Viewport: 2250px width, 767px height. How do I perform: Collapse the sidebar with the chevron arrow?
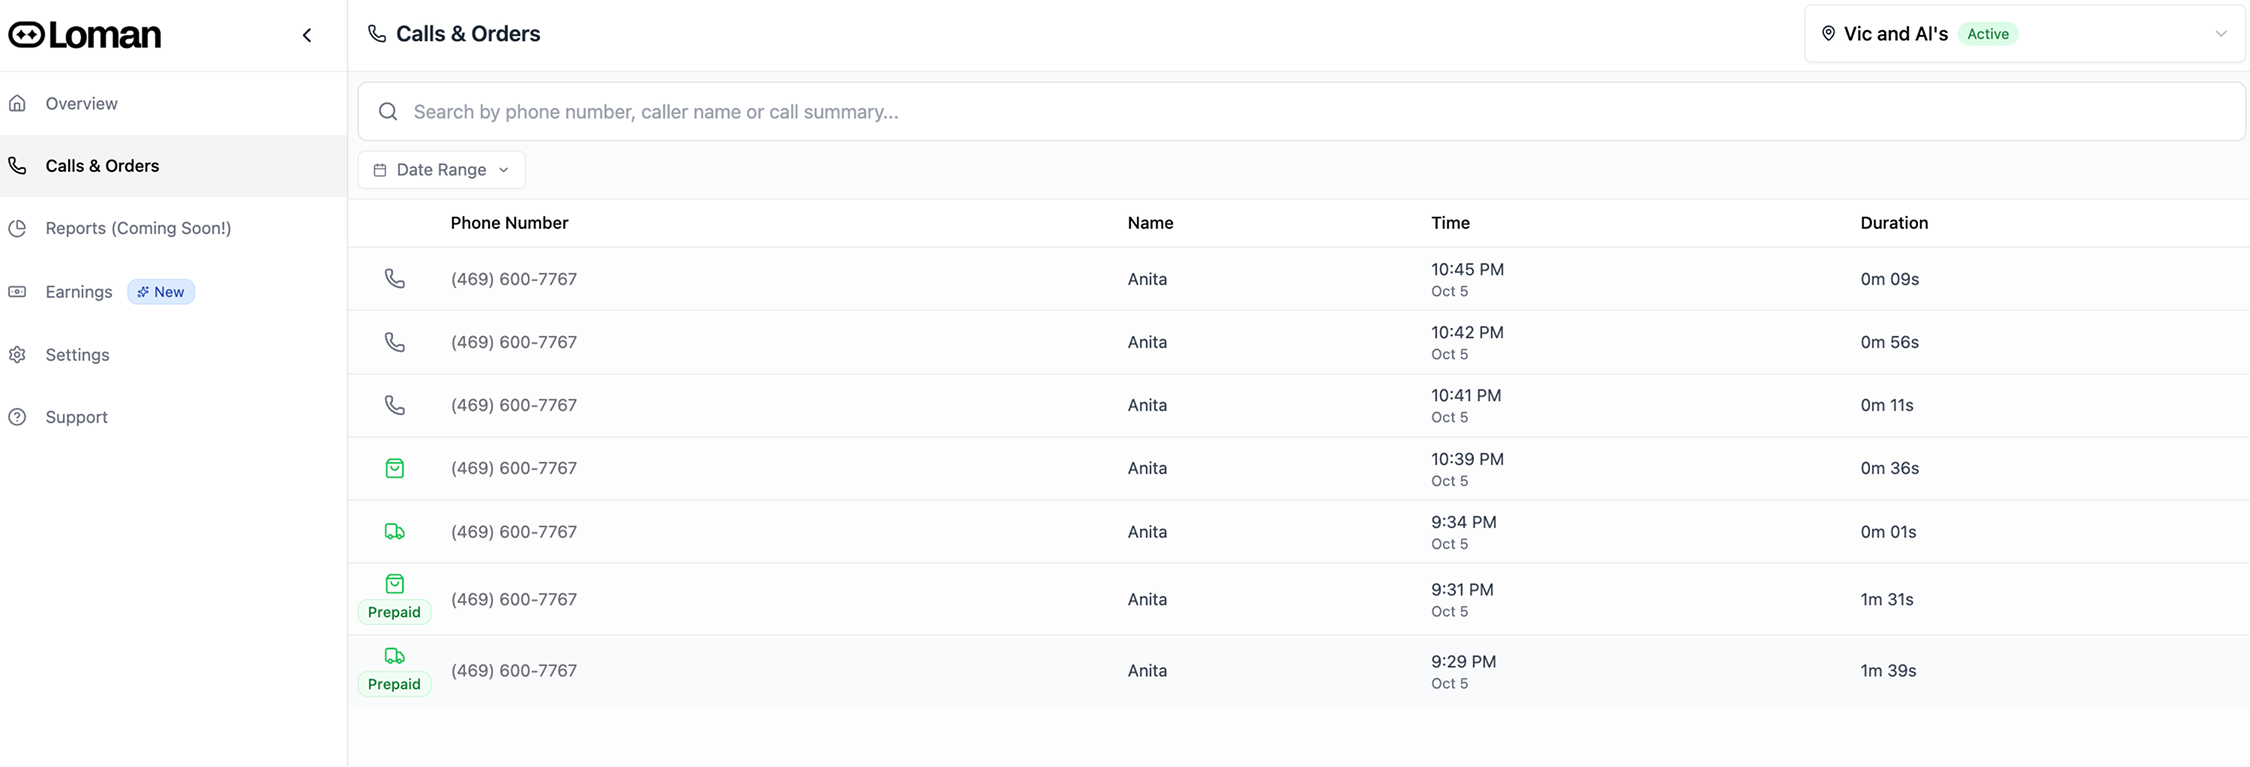[307, 35]
